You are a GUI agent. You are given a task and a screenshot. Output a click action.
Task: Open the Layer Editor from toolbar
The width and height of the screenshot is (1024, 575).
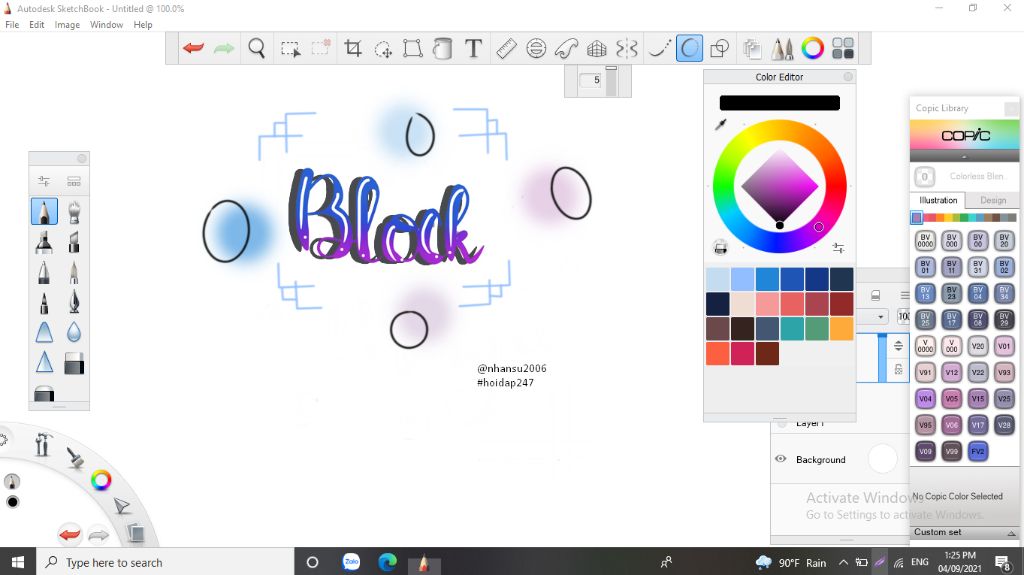pos(752,48)
